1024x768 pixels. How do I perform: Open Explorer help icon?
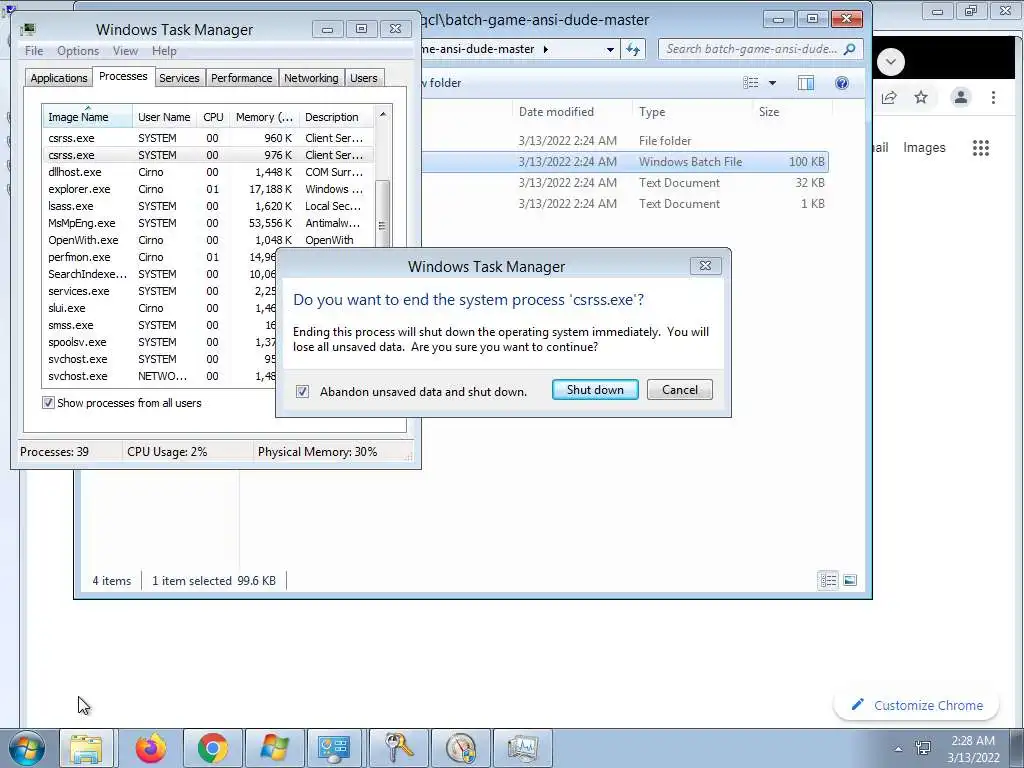click(842, 83)
